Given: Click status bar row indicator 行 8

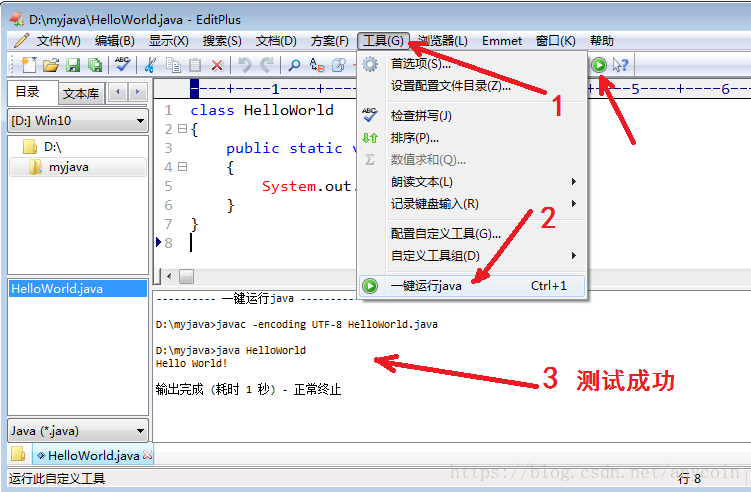Looking at the screenshot, I should point(690,478).
